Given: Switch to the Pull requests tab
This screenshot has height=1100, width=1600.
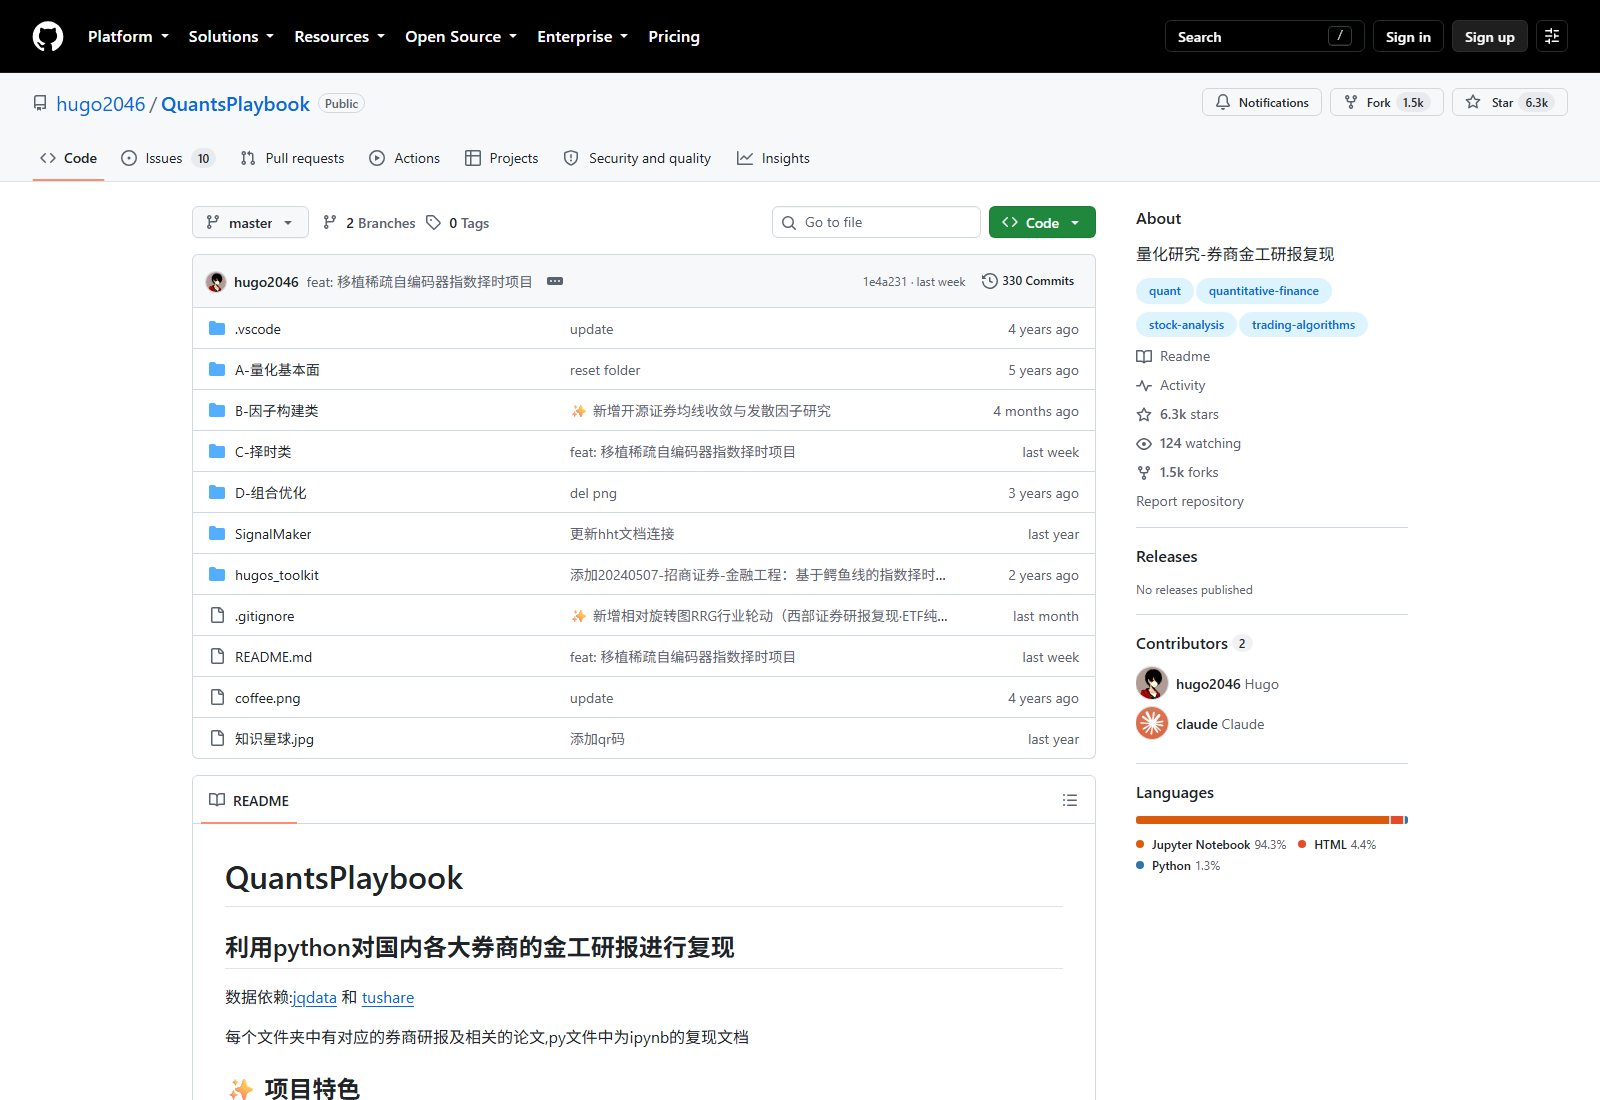Looking at the screenshot, I should coord(292,158).
